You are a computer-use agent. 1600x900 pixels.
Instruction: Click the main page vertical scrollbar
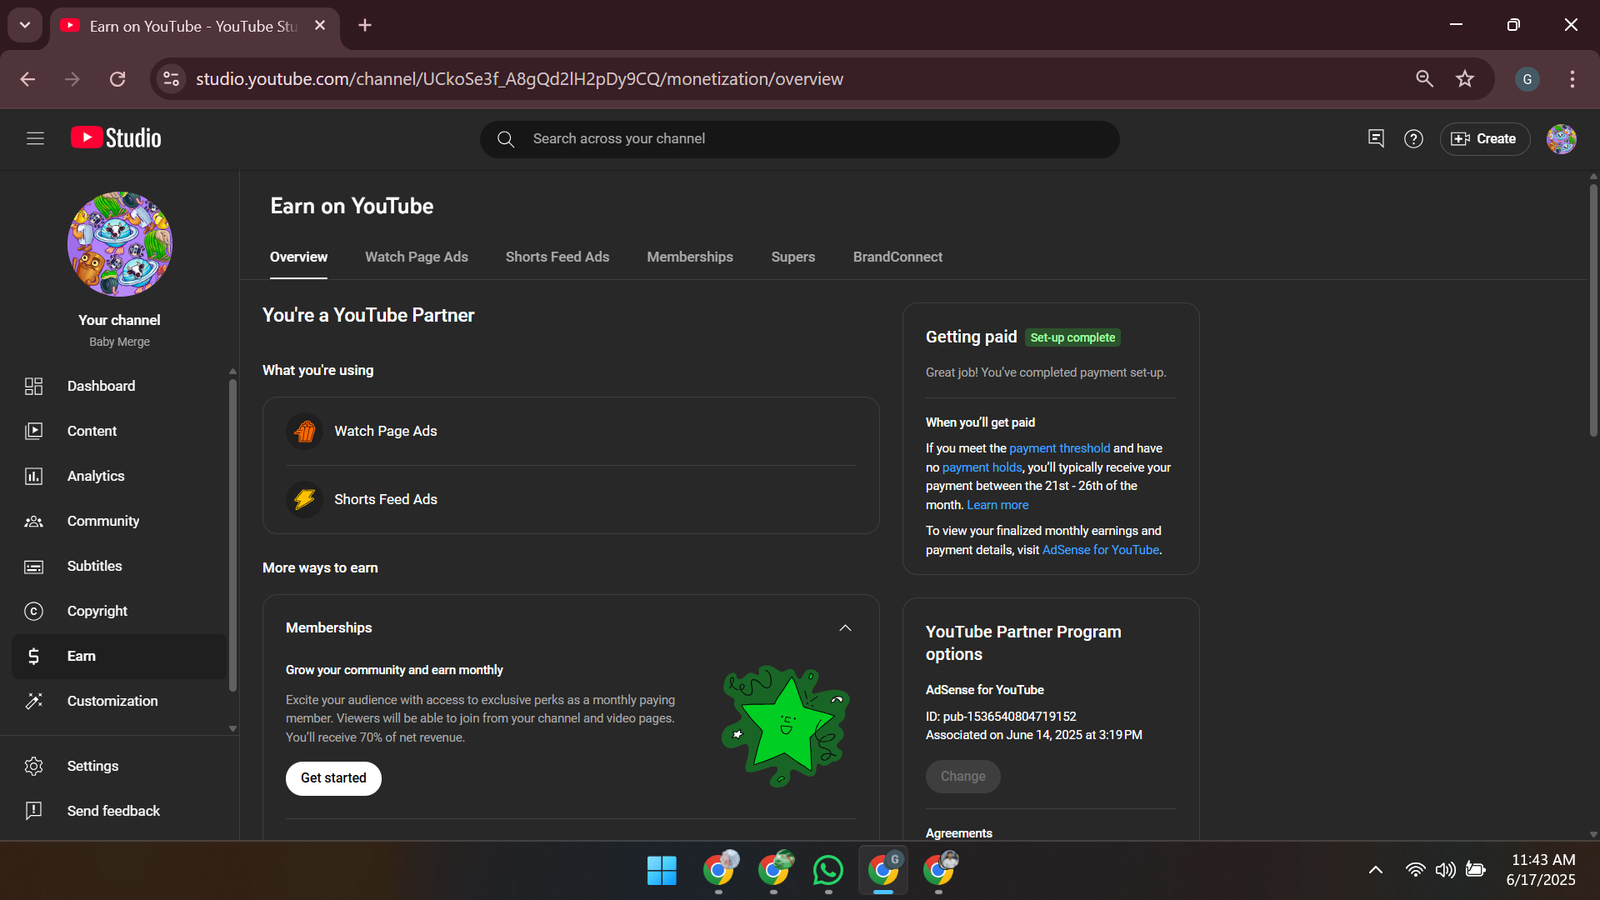coord(1593,310)
